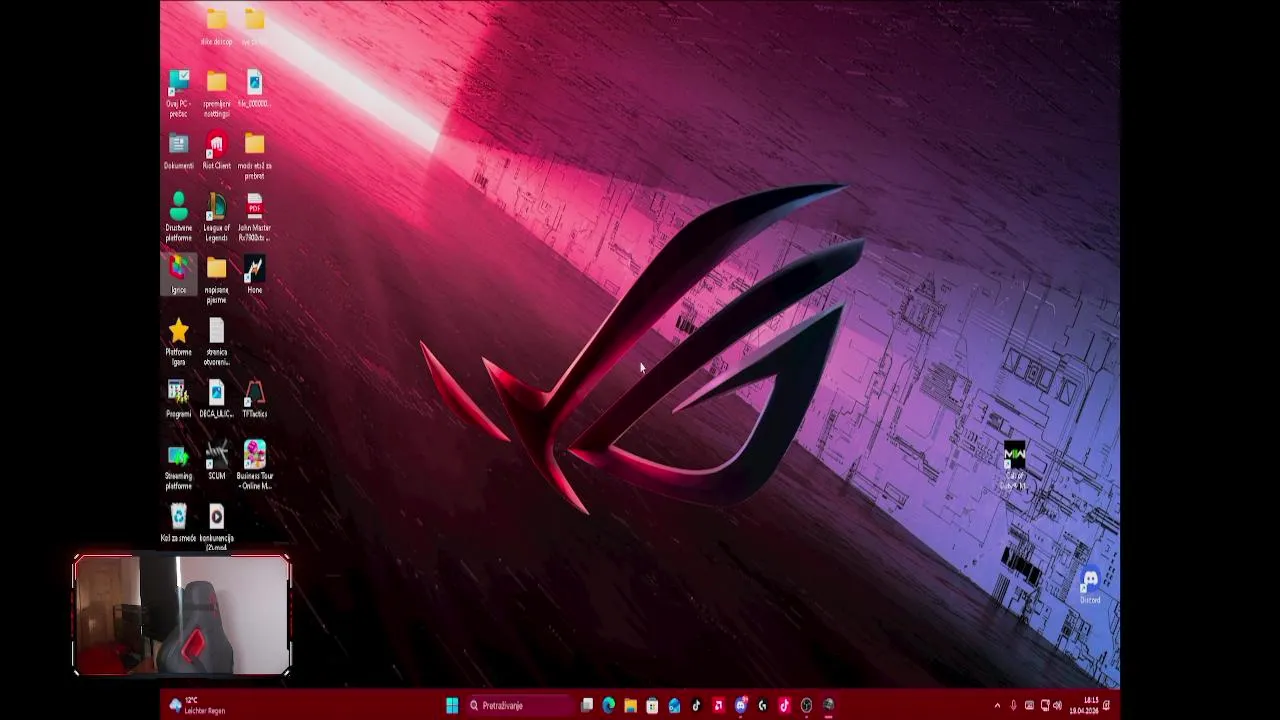Open Platforme Igara star icon
Image resolution: width=1280 pixels, height=720 pixels.
pyautogui.click(x=178, y=342)
